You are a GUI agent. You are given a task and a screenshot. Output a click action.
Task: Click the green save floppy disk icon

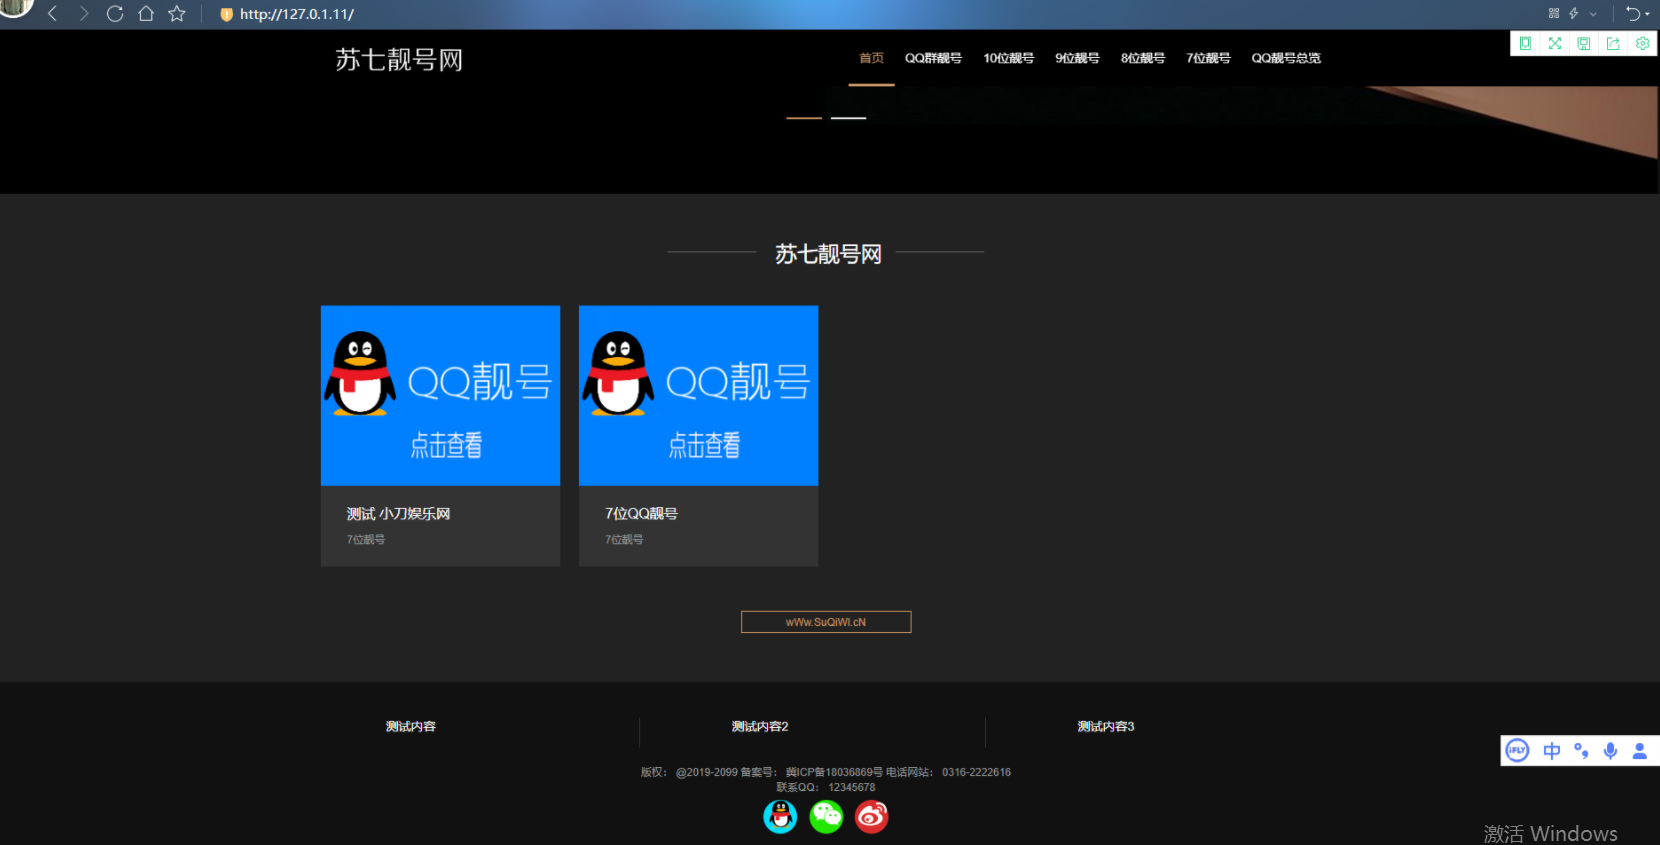[1584, 43]
